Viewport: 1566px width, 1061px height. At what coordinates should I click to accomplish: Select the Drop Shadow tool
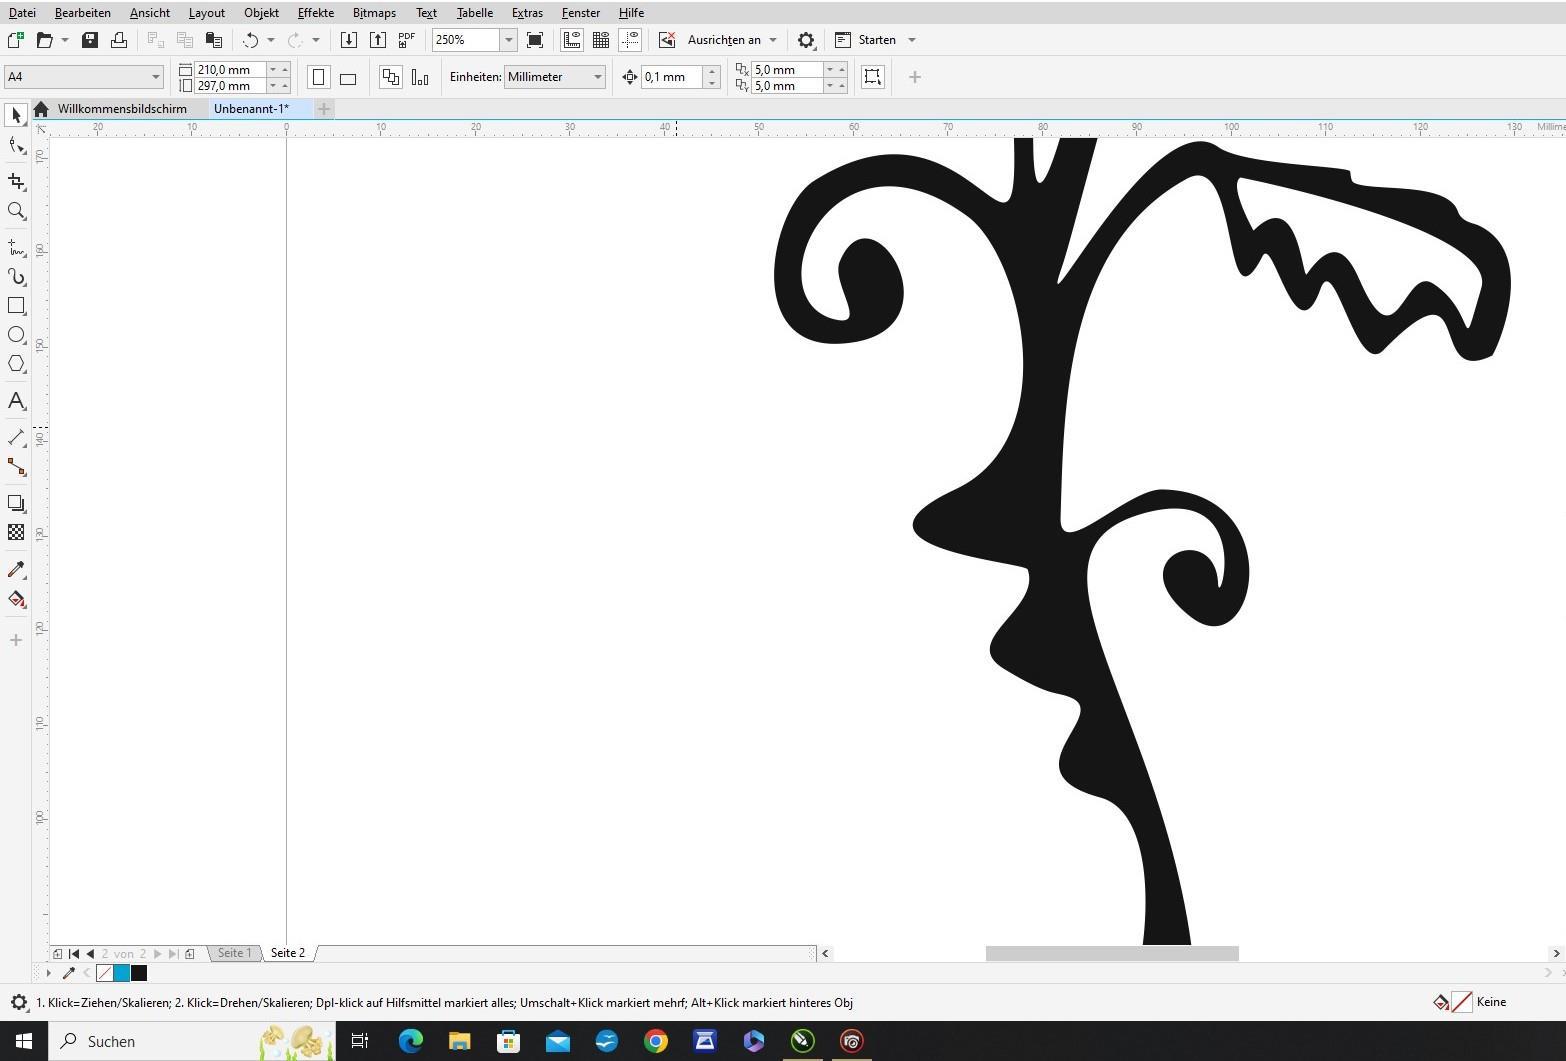(16, 503)
